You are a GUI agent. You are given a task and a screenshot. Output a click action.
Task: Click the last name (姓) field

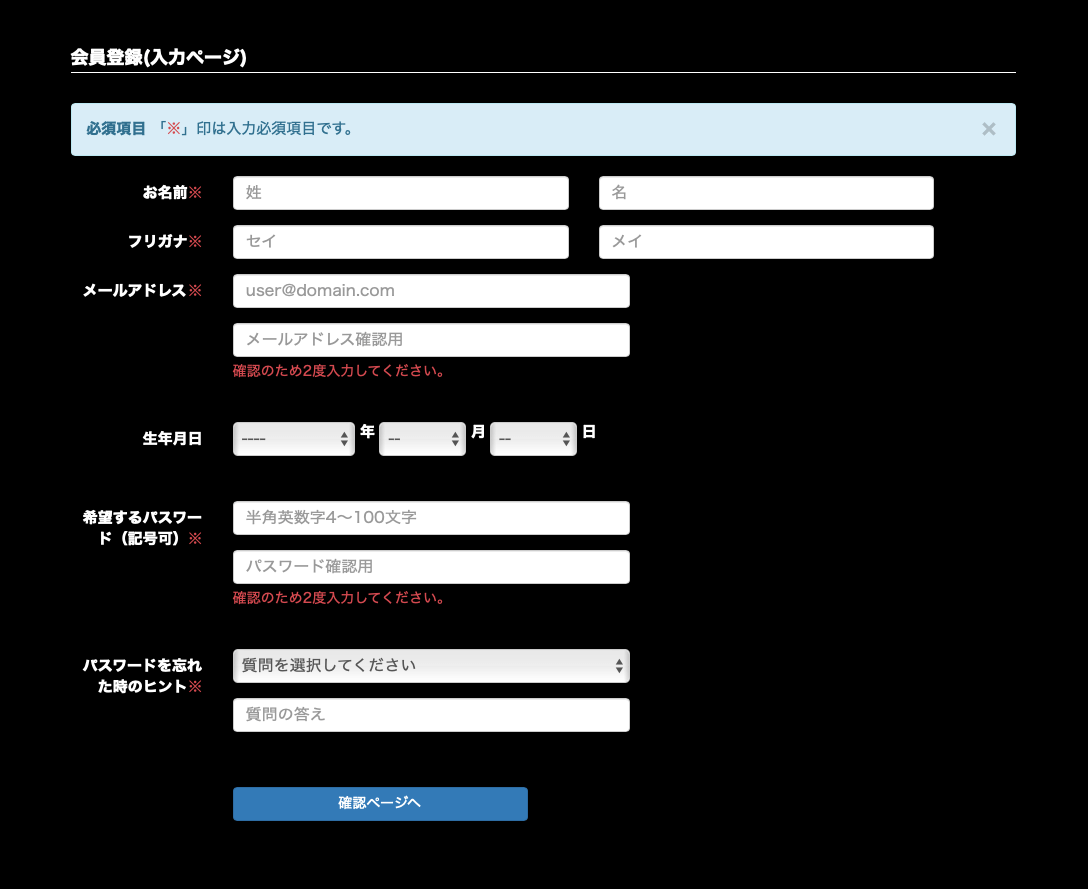[400, 193]
